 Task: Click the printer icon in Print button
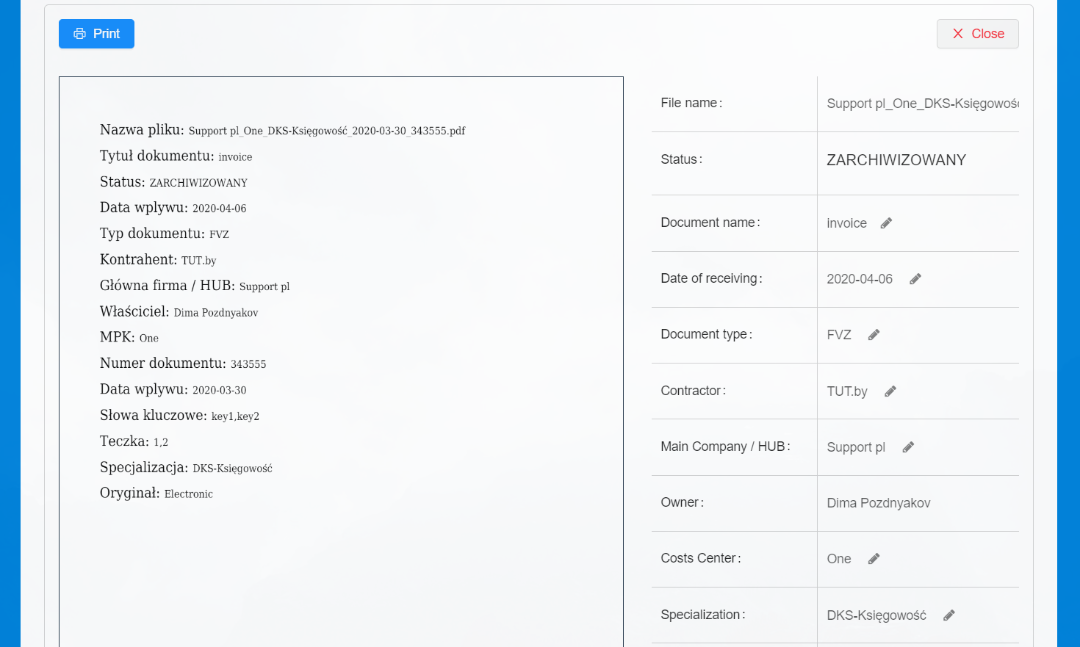point(80,34)
